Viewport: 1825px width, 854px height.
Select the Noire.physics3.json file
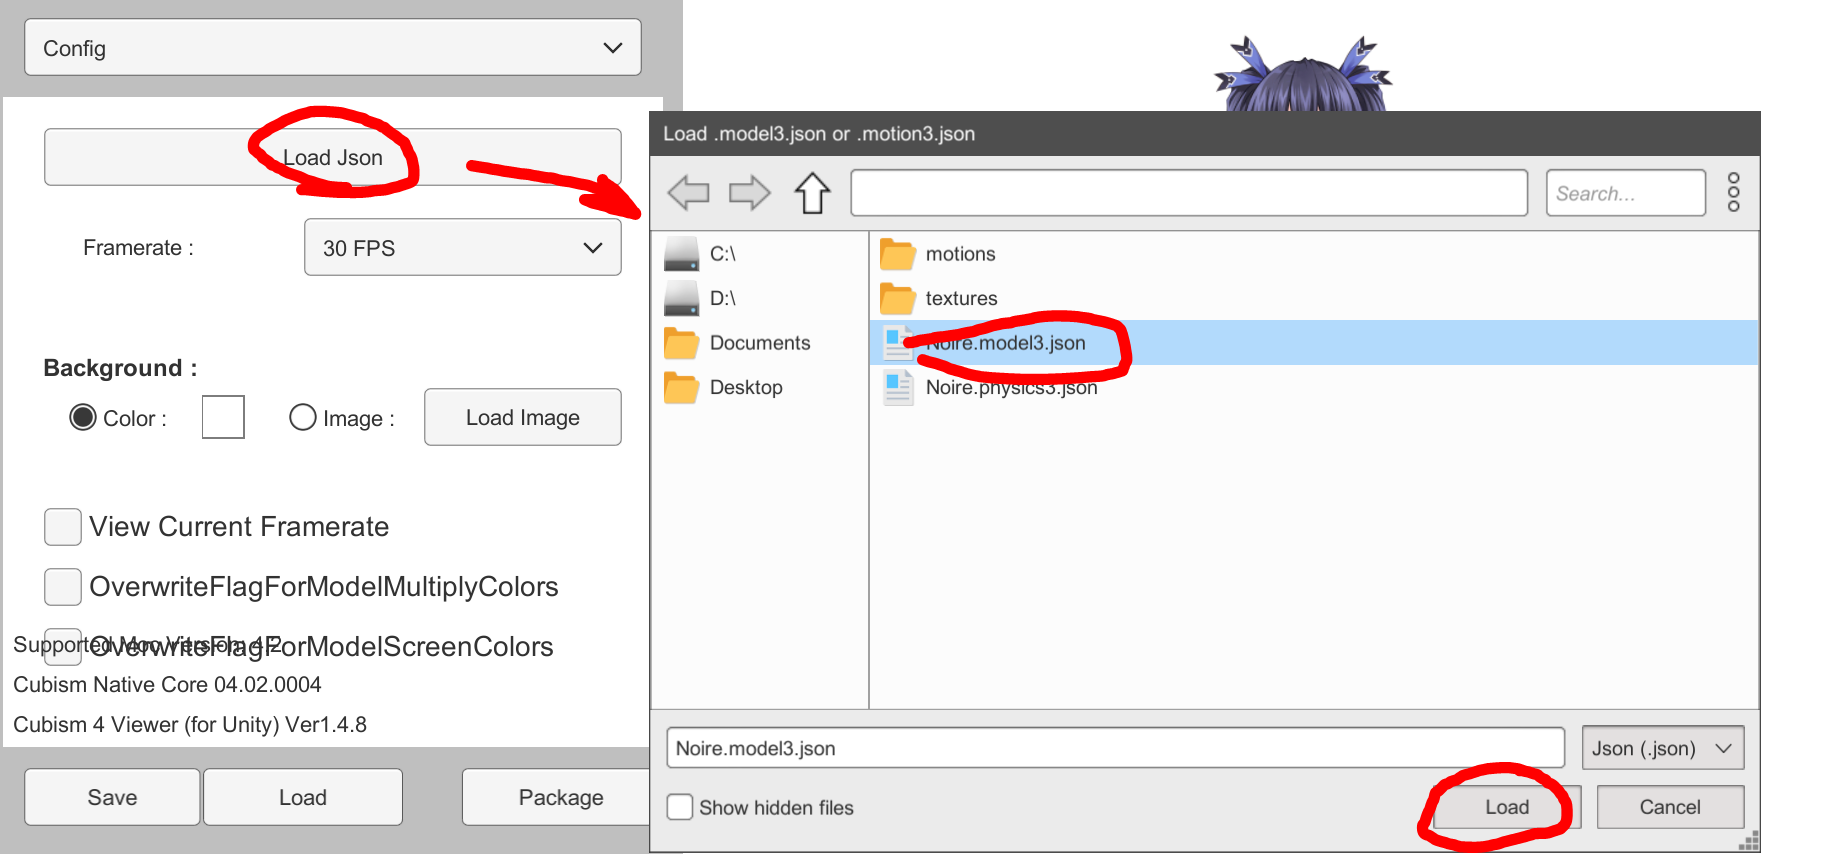1314,387
